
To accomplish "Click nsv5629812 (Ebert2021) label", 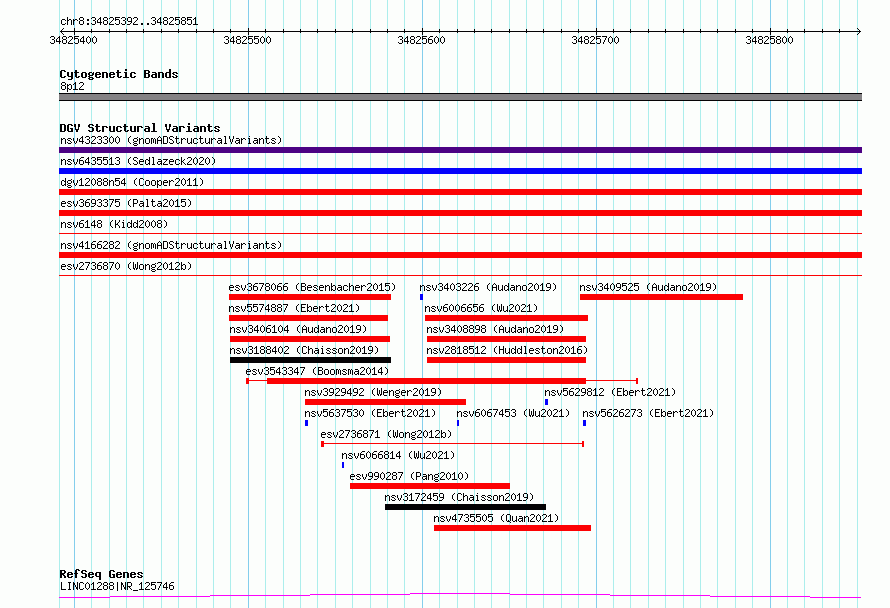I will point(610,392).
